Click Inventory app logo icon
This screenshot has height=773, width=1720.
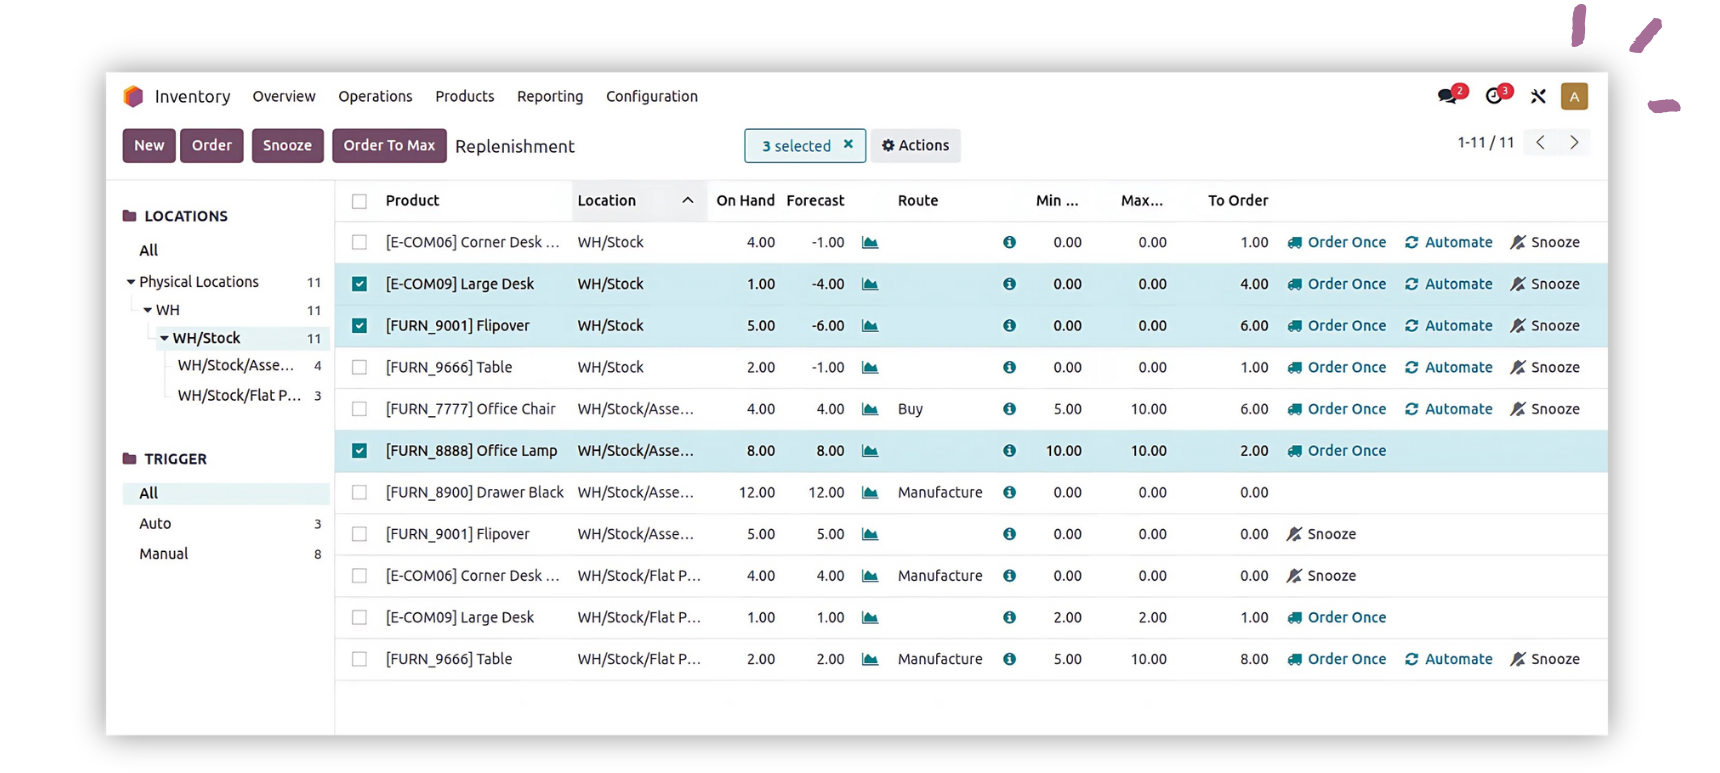134,96
